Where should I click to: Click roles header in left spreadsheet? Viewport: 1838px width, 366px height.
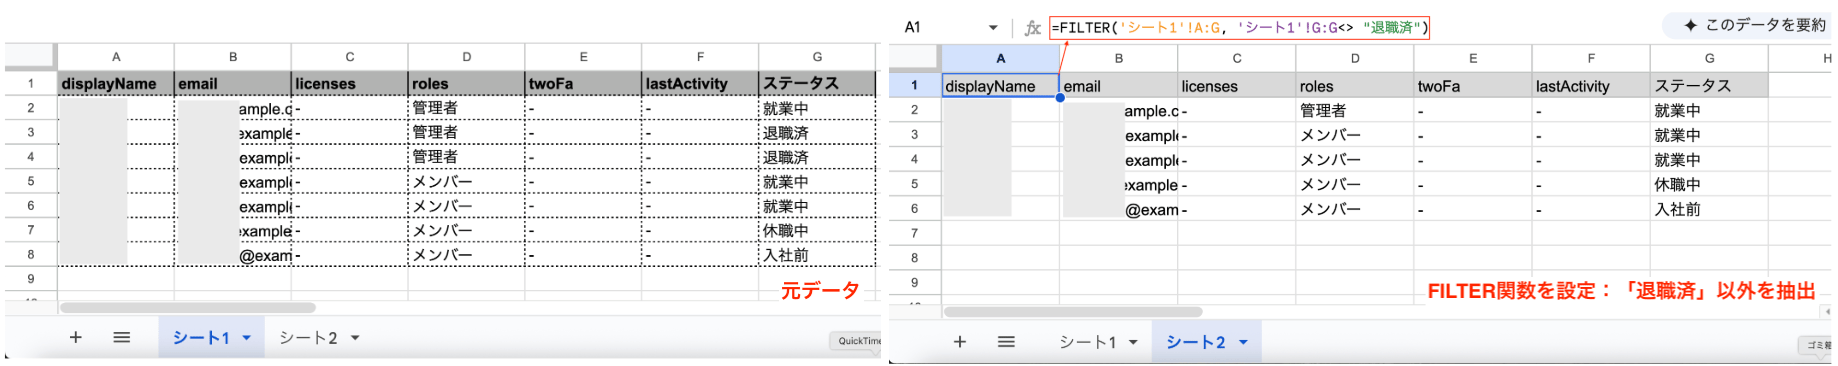click(467, 84)
